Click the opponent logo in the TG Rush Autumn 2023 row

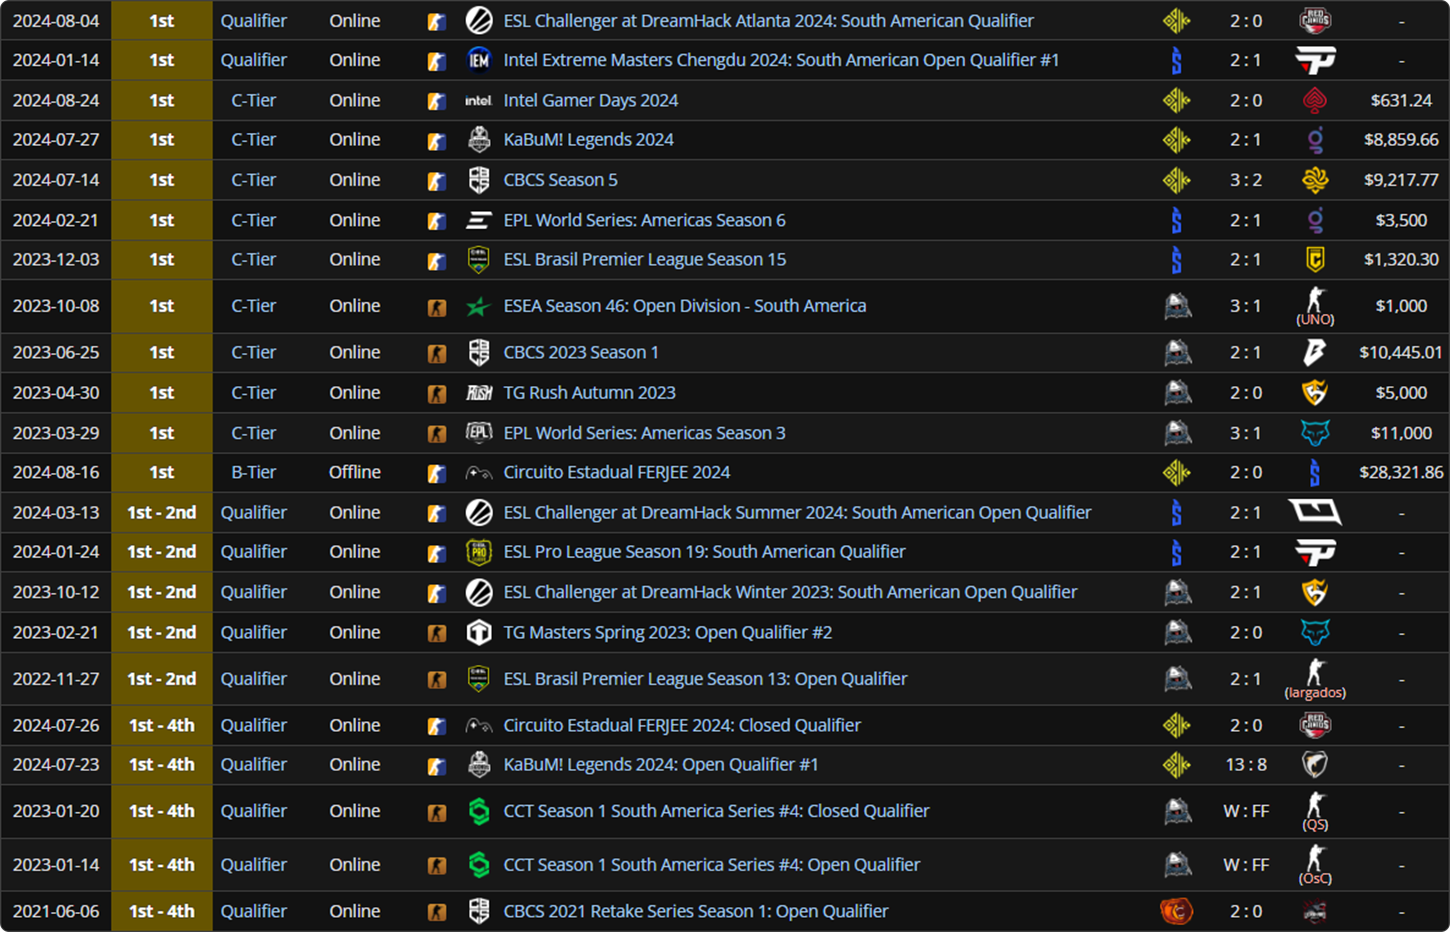point(1314,393)
